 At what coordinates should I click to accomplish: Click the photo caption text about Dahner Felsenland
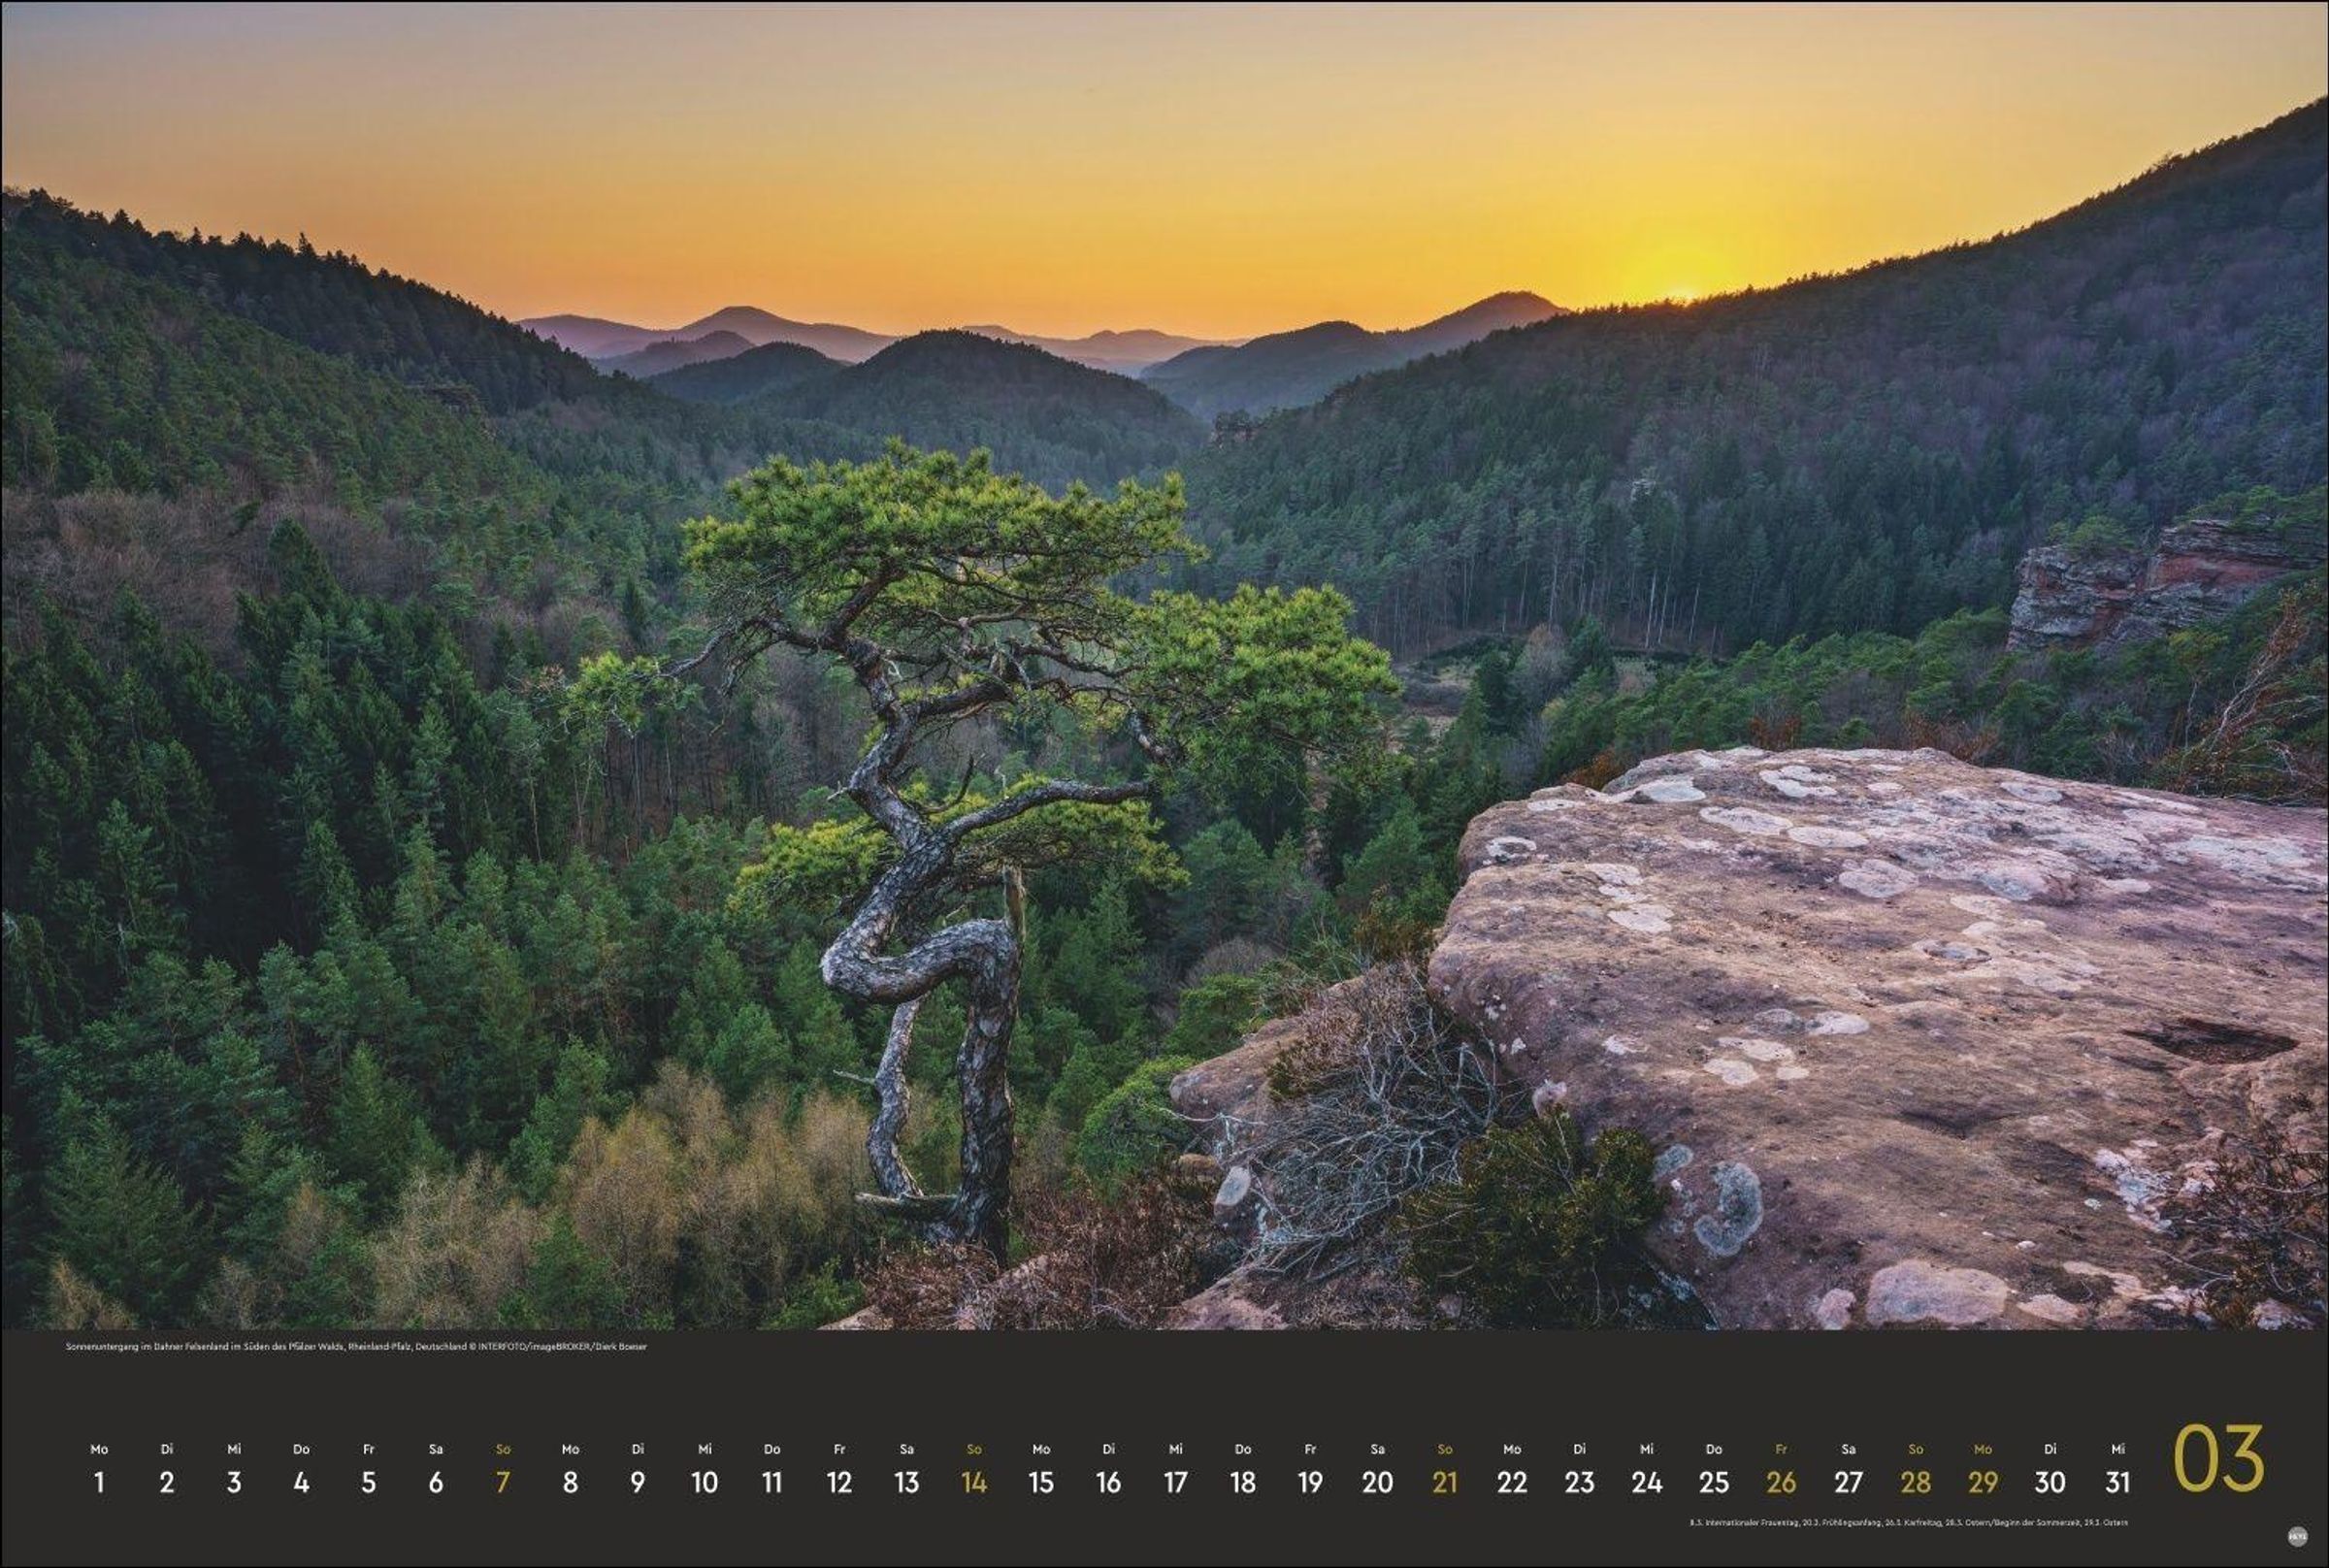tap(356, 1347)
